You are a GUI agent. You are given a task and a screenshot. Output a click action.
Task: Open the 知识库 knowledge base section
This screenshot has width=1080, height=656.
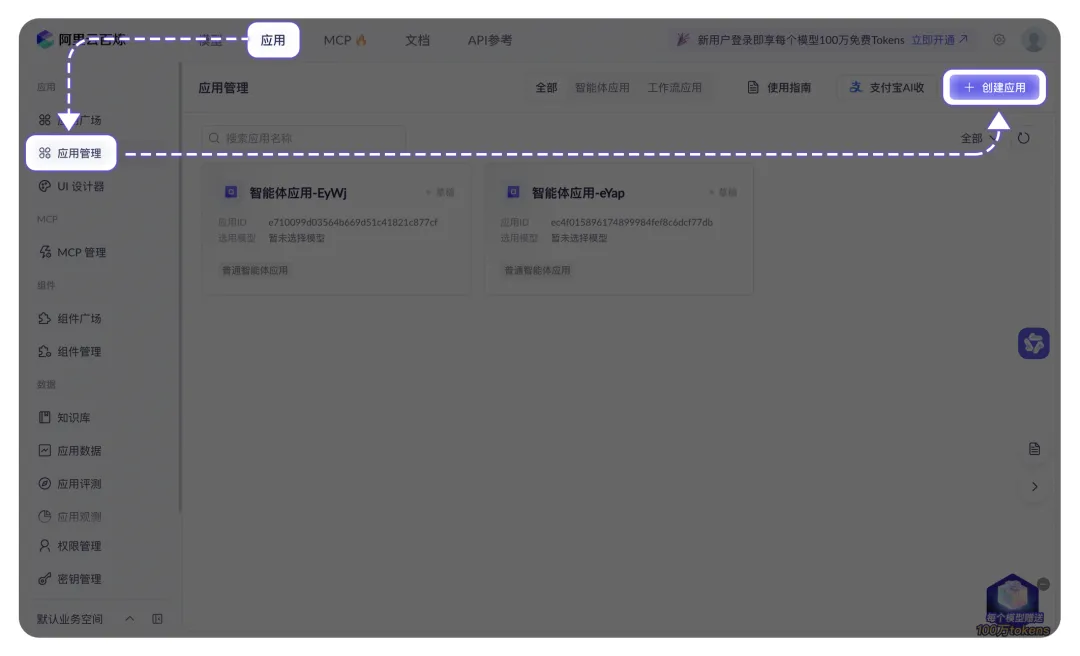click(68, 417)
